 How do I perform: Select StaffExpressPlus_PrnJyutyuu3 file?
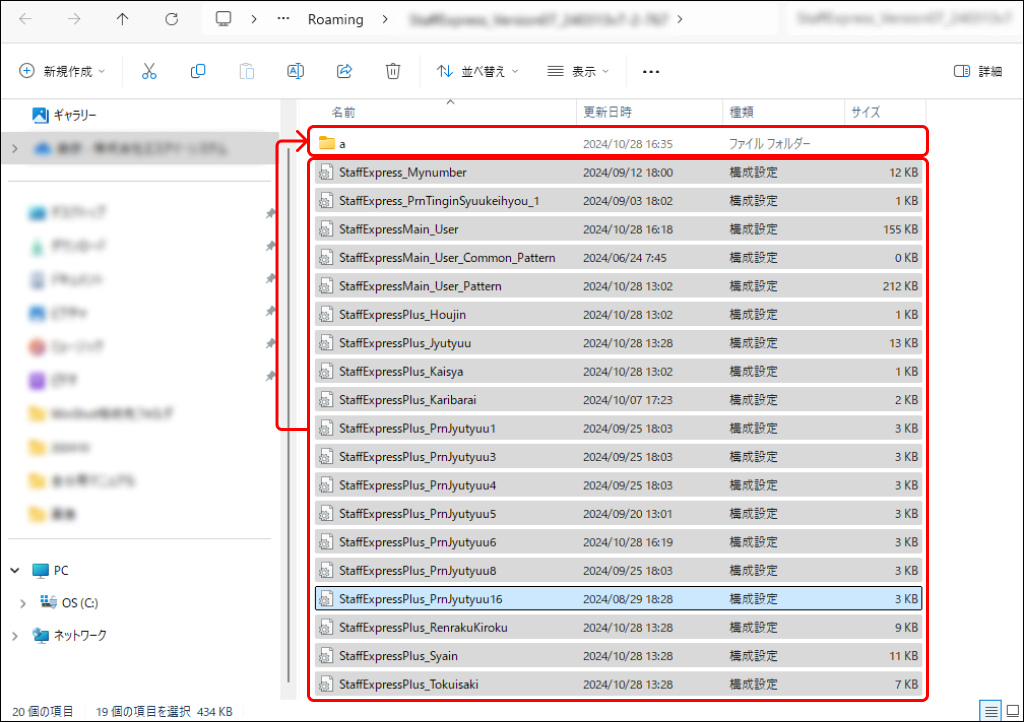click(618, 457)
